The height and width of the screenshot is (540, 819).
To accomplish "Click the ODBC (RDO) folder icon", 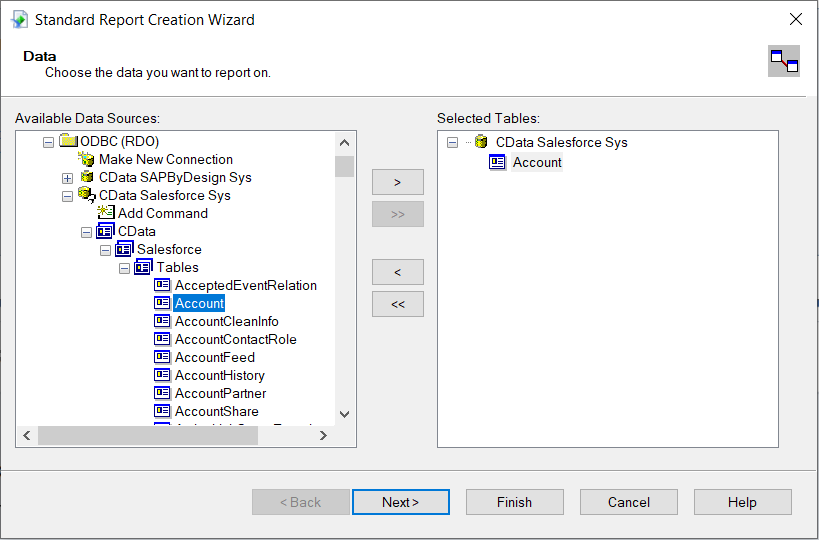I will coord(68,141).
